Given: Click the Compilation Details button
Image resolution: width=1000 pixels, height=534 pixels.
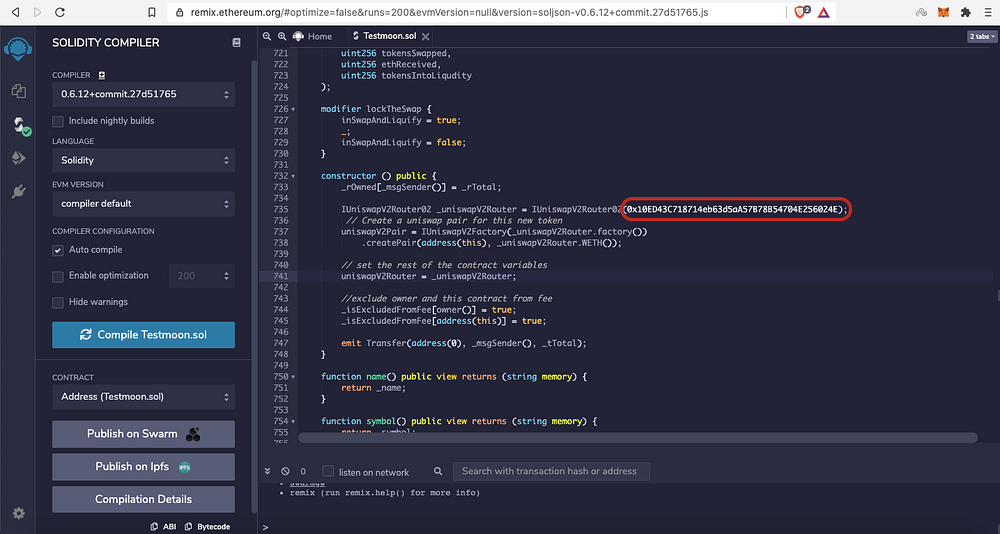Looking at the screenshot, I should coord(143,499).
